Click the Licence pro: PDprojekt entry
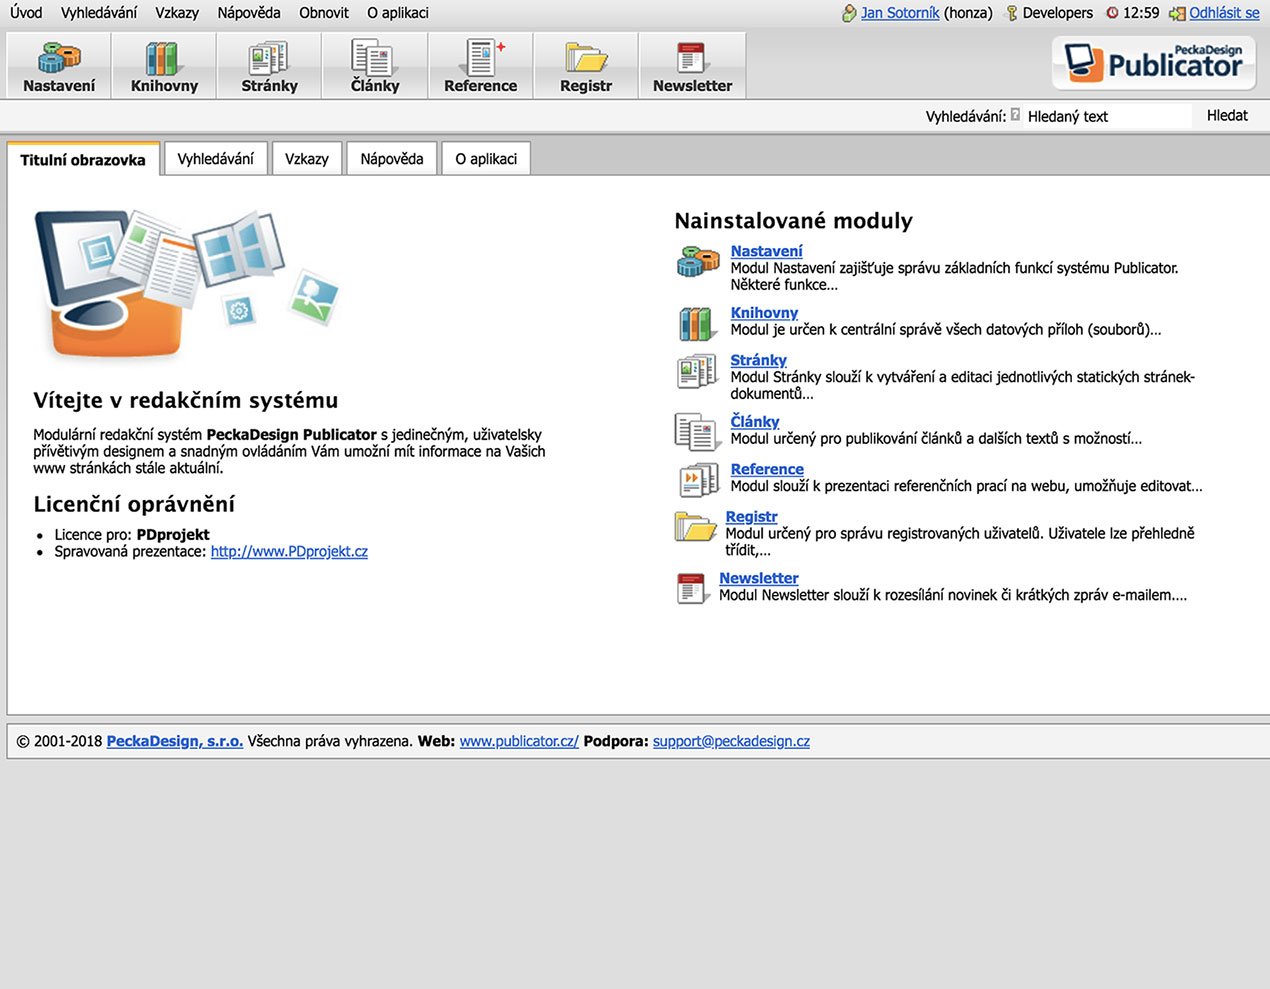Screen dimensions: 1270x989 [132, 534]
